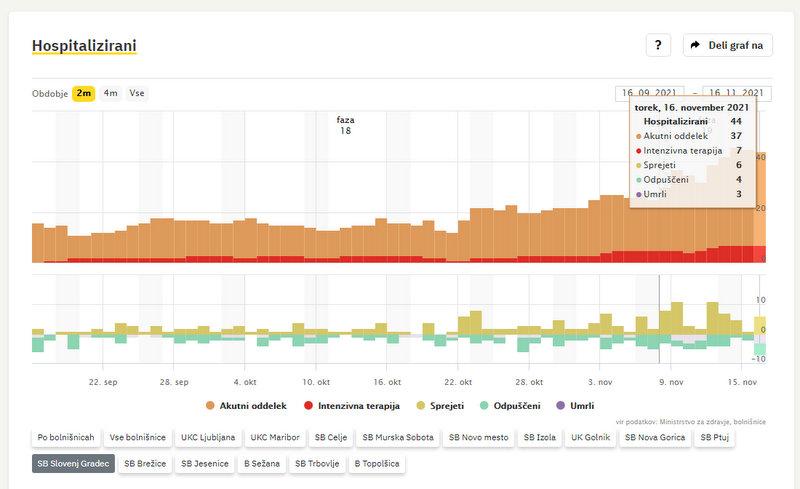Viewport: 800px width, 489px height.
Task: Select the Vse period option
Action: [x=137, y=93]
